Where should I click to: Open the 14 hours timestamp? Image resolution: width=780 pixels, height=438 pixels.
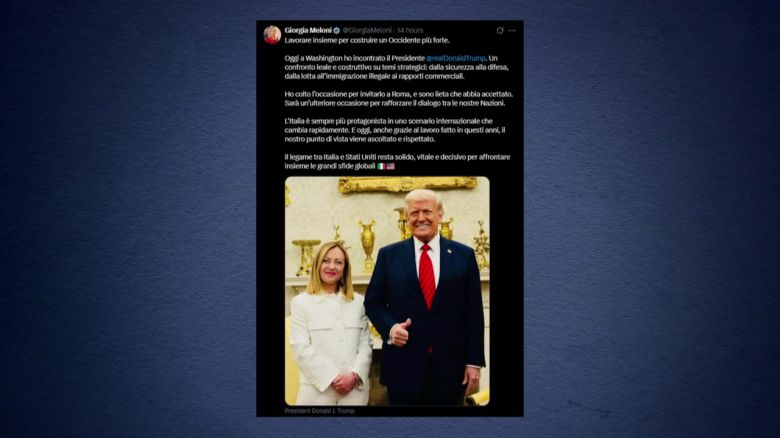[x=410, y=30]
